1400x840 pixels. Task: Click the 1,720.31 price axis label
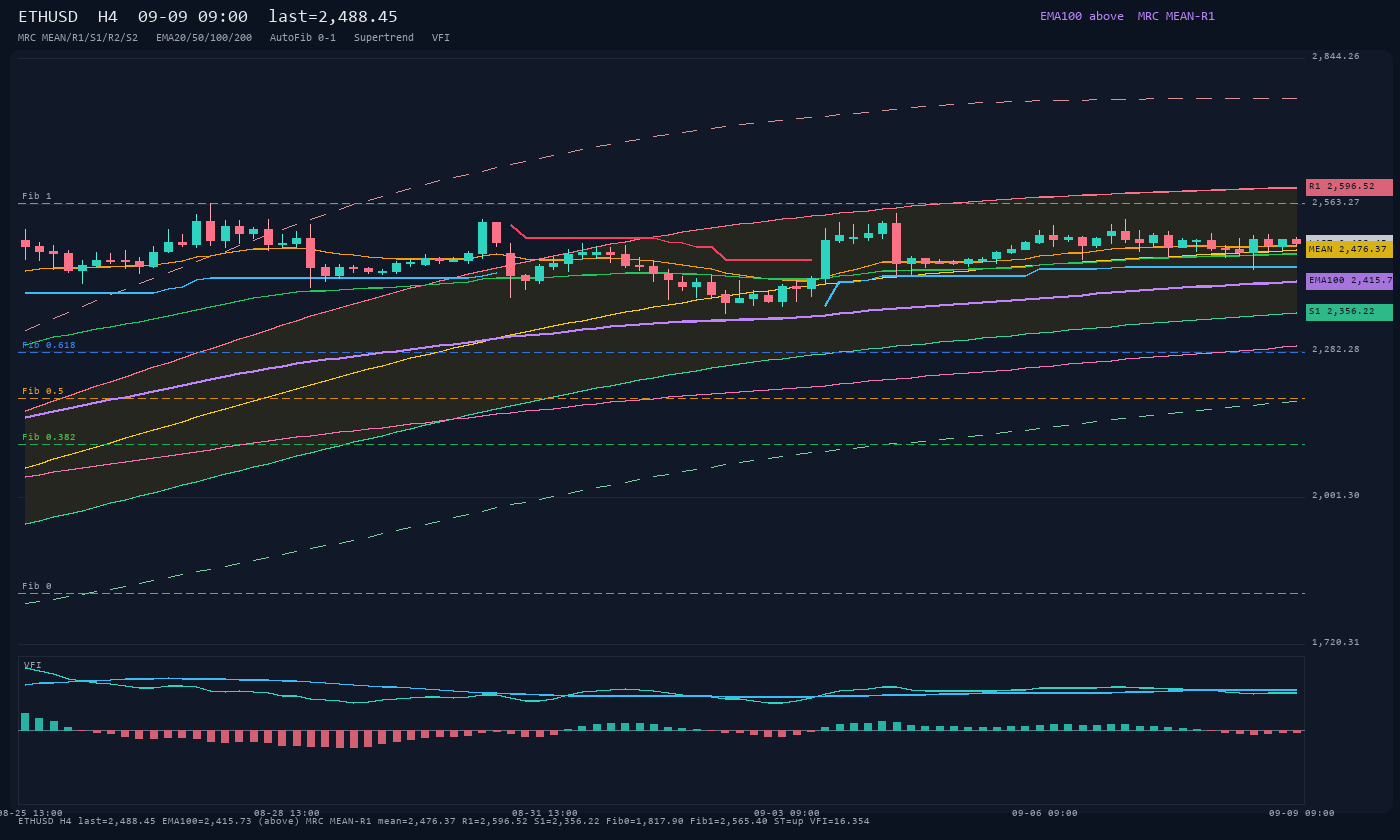[1336, 642]
